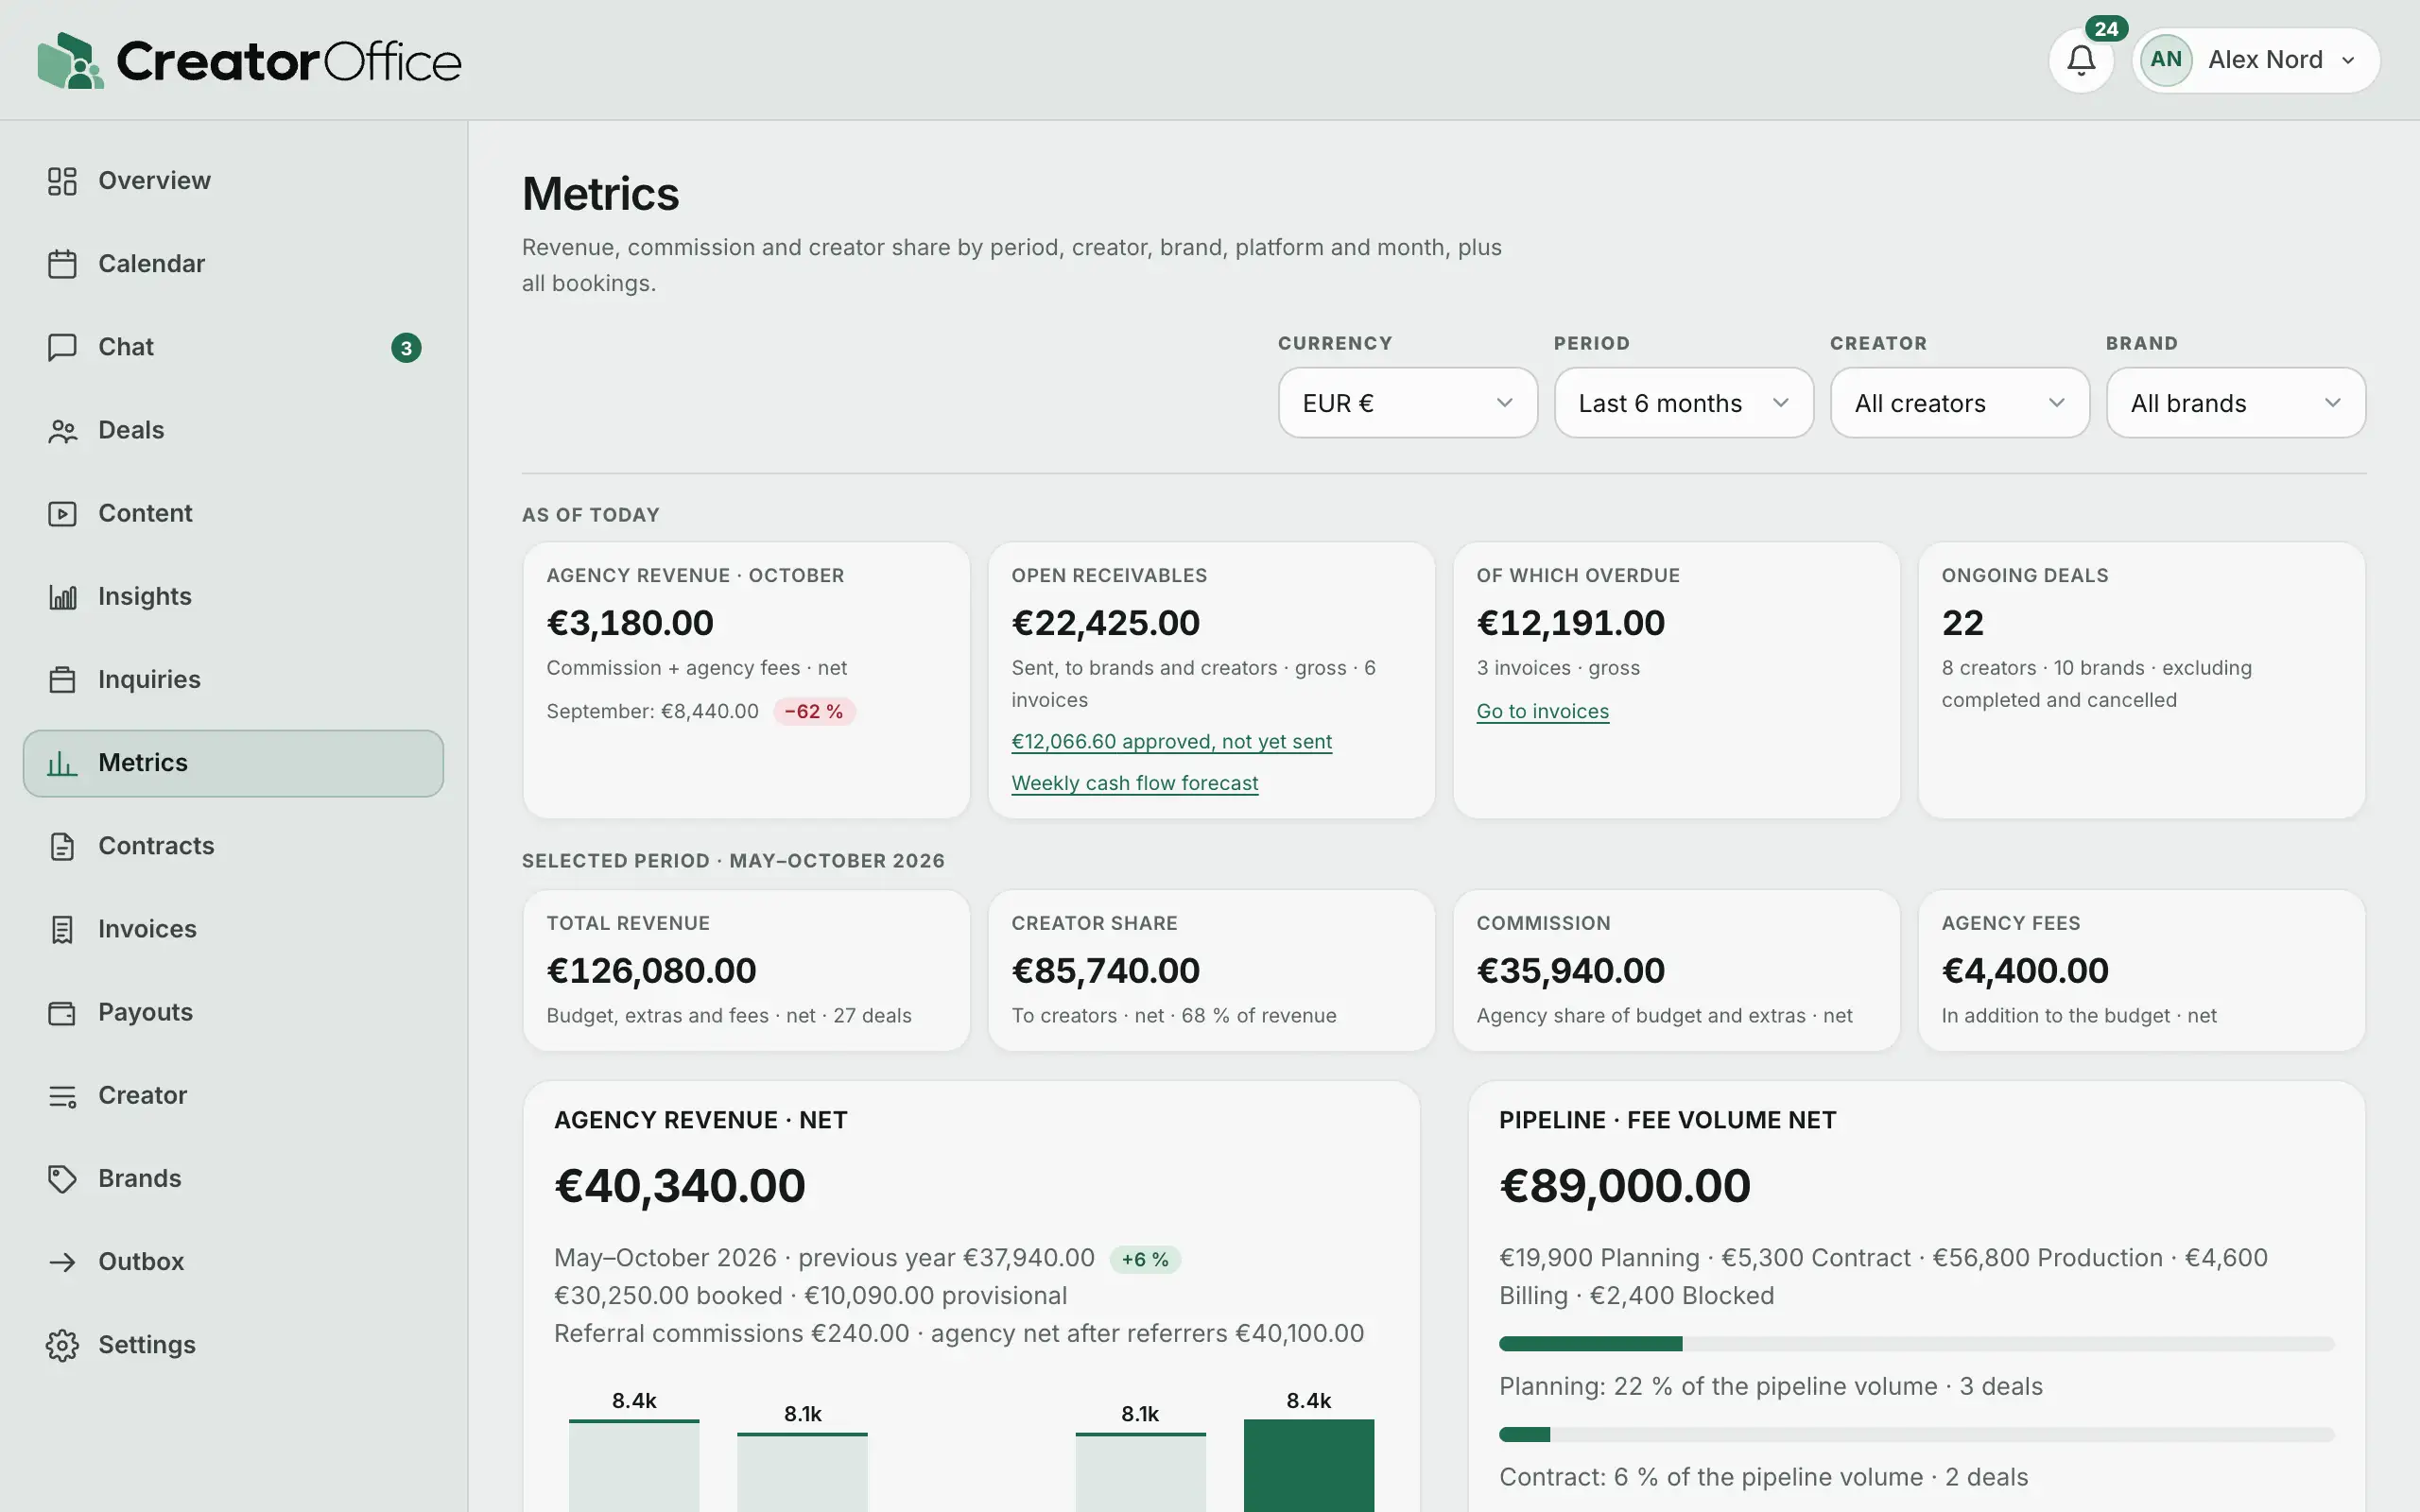Open the All creators dropdown
Image resolution: width=2420 pixels, height=1512 pixels.
coord(1959,402)
